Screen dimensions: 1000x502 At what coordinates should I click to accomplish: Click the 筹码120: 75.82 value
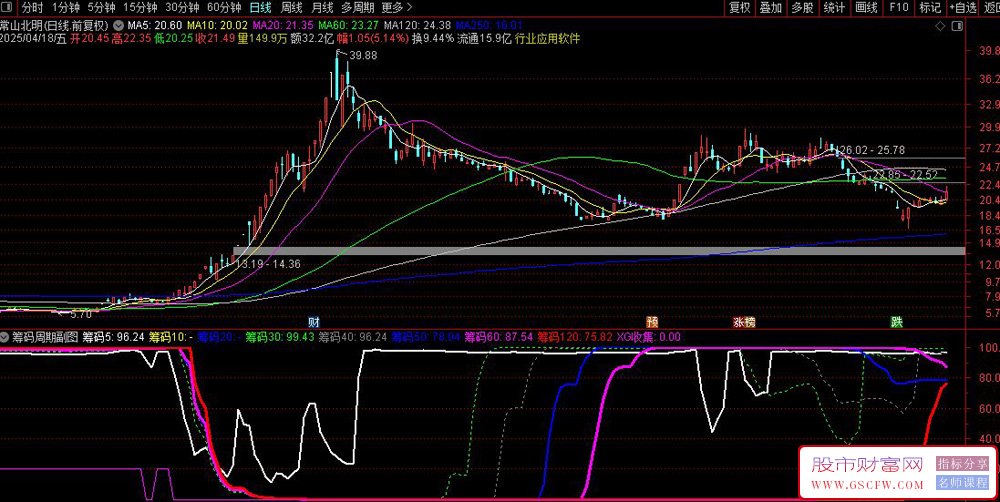click(x=575, y=338)
